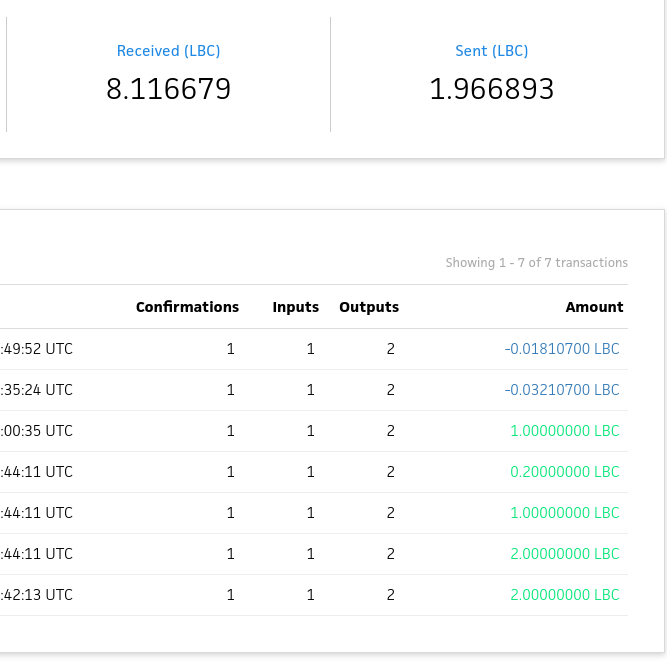Click the :35:24 UTC timestamp
Viewport: 667px width, 669px height.
(x=37, y=390)
